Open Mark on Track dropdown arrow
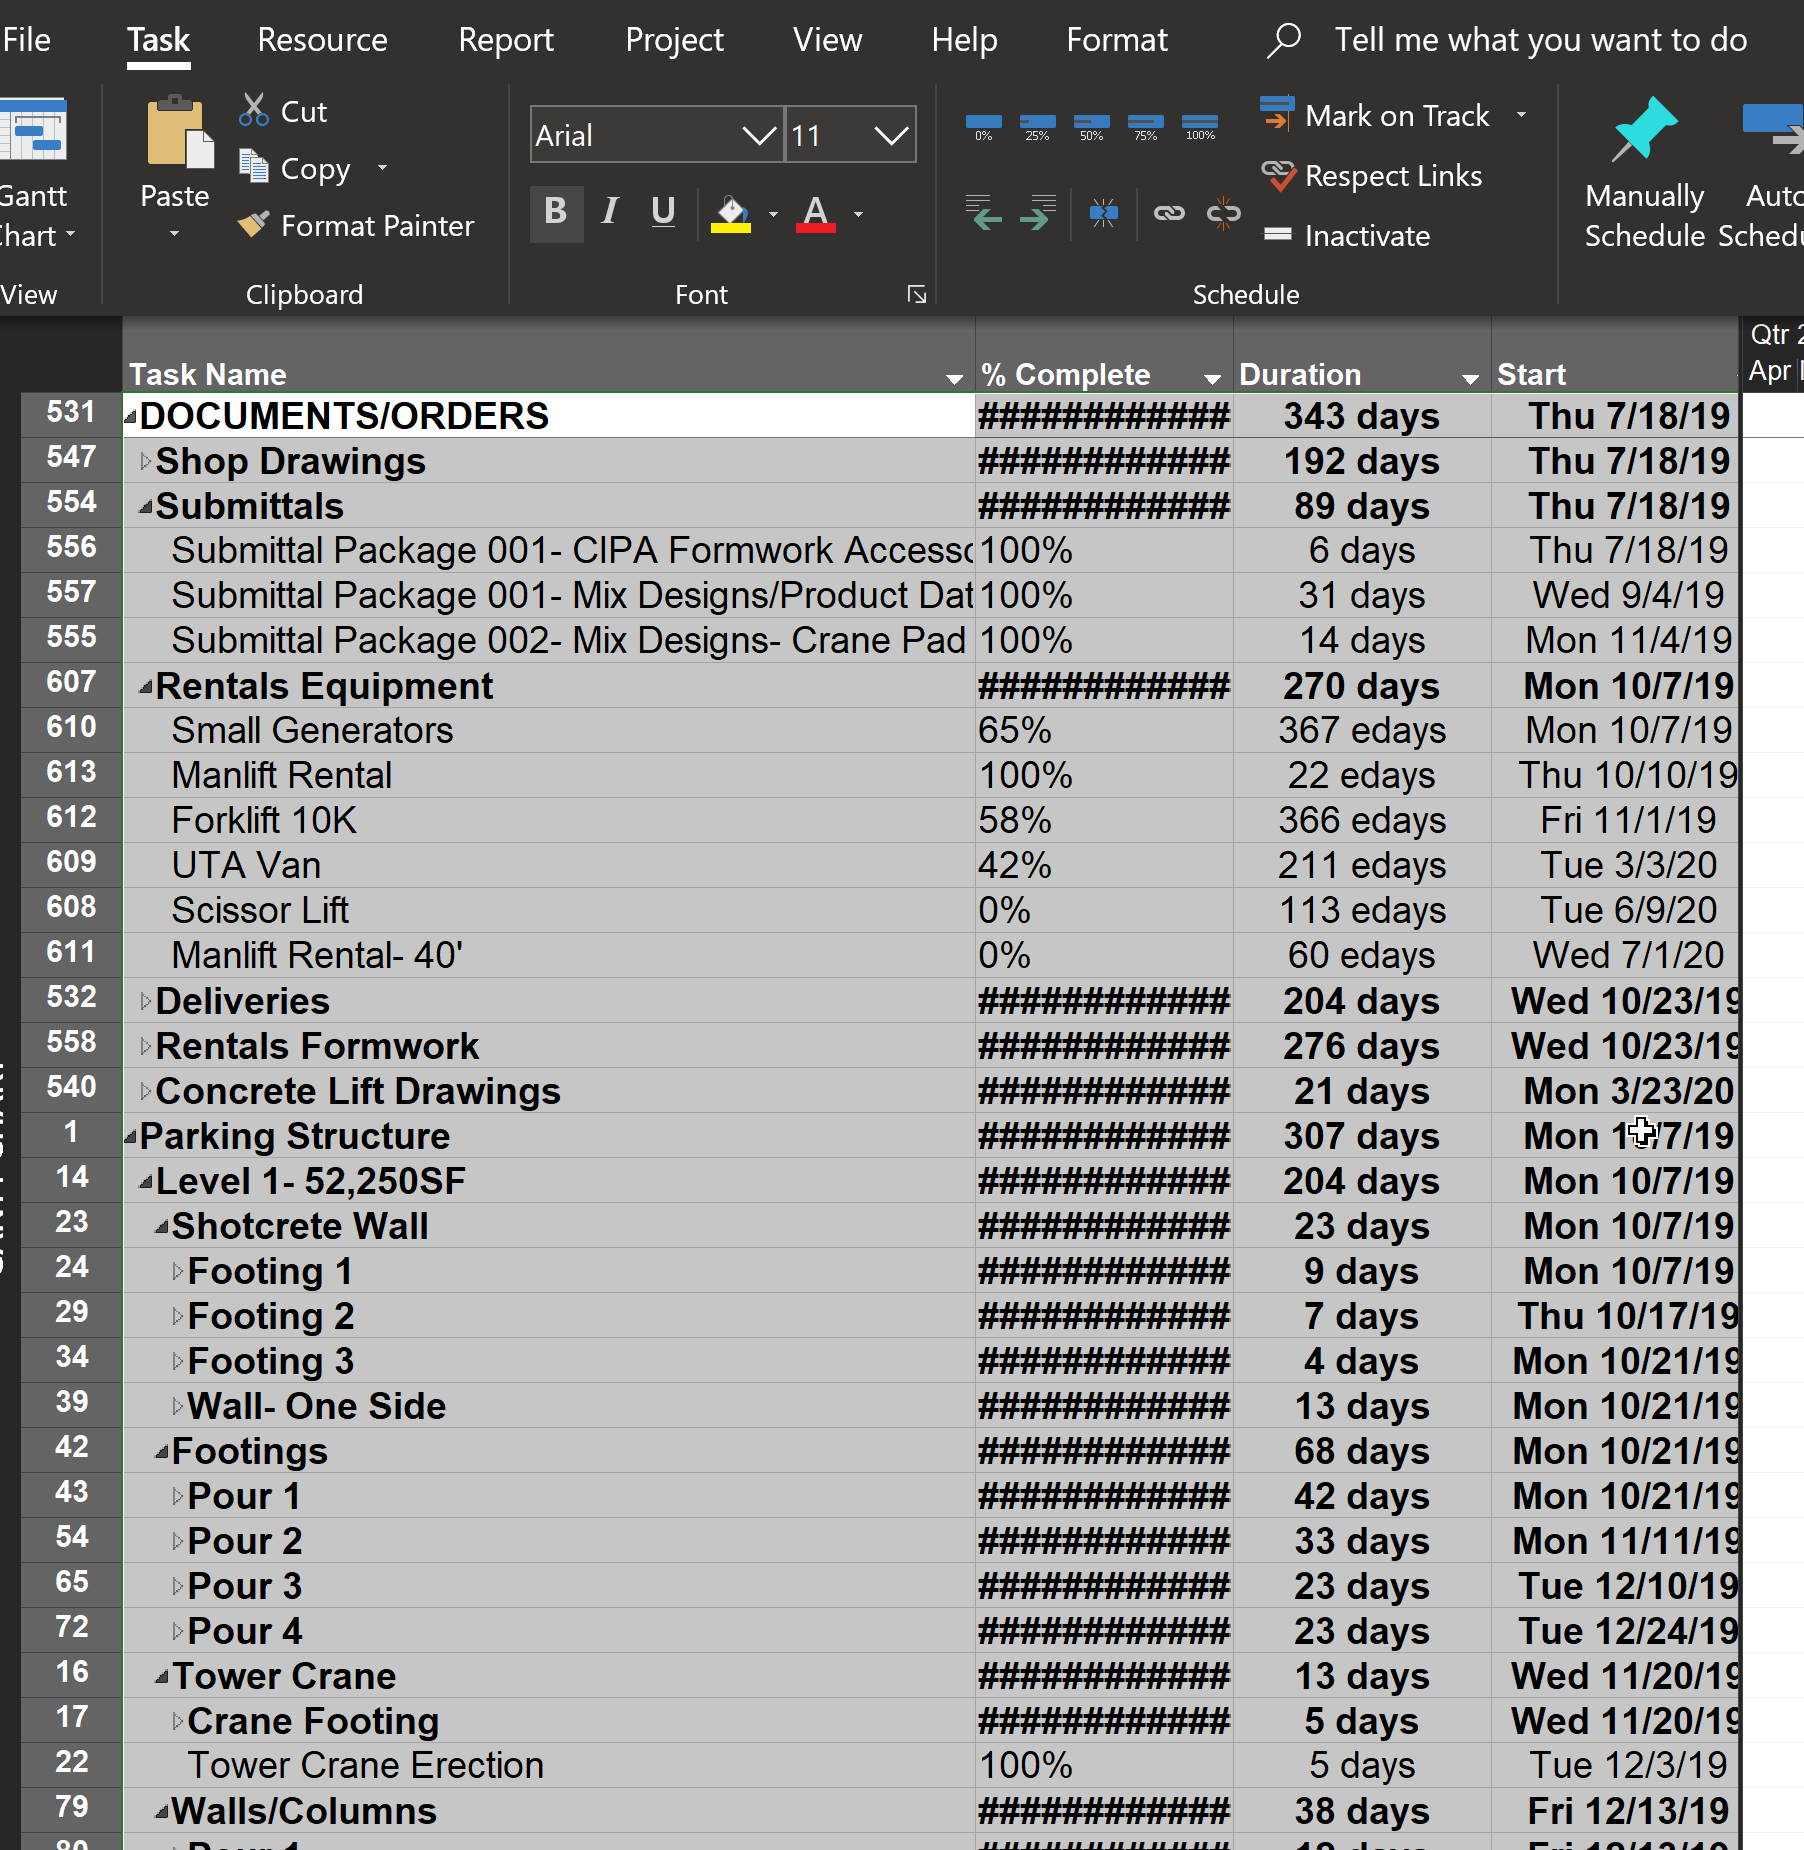Screen dimensions: 1804x1850 pyautogui.click(x=1521, y=115)
